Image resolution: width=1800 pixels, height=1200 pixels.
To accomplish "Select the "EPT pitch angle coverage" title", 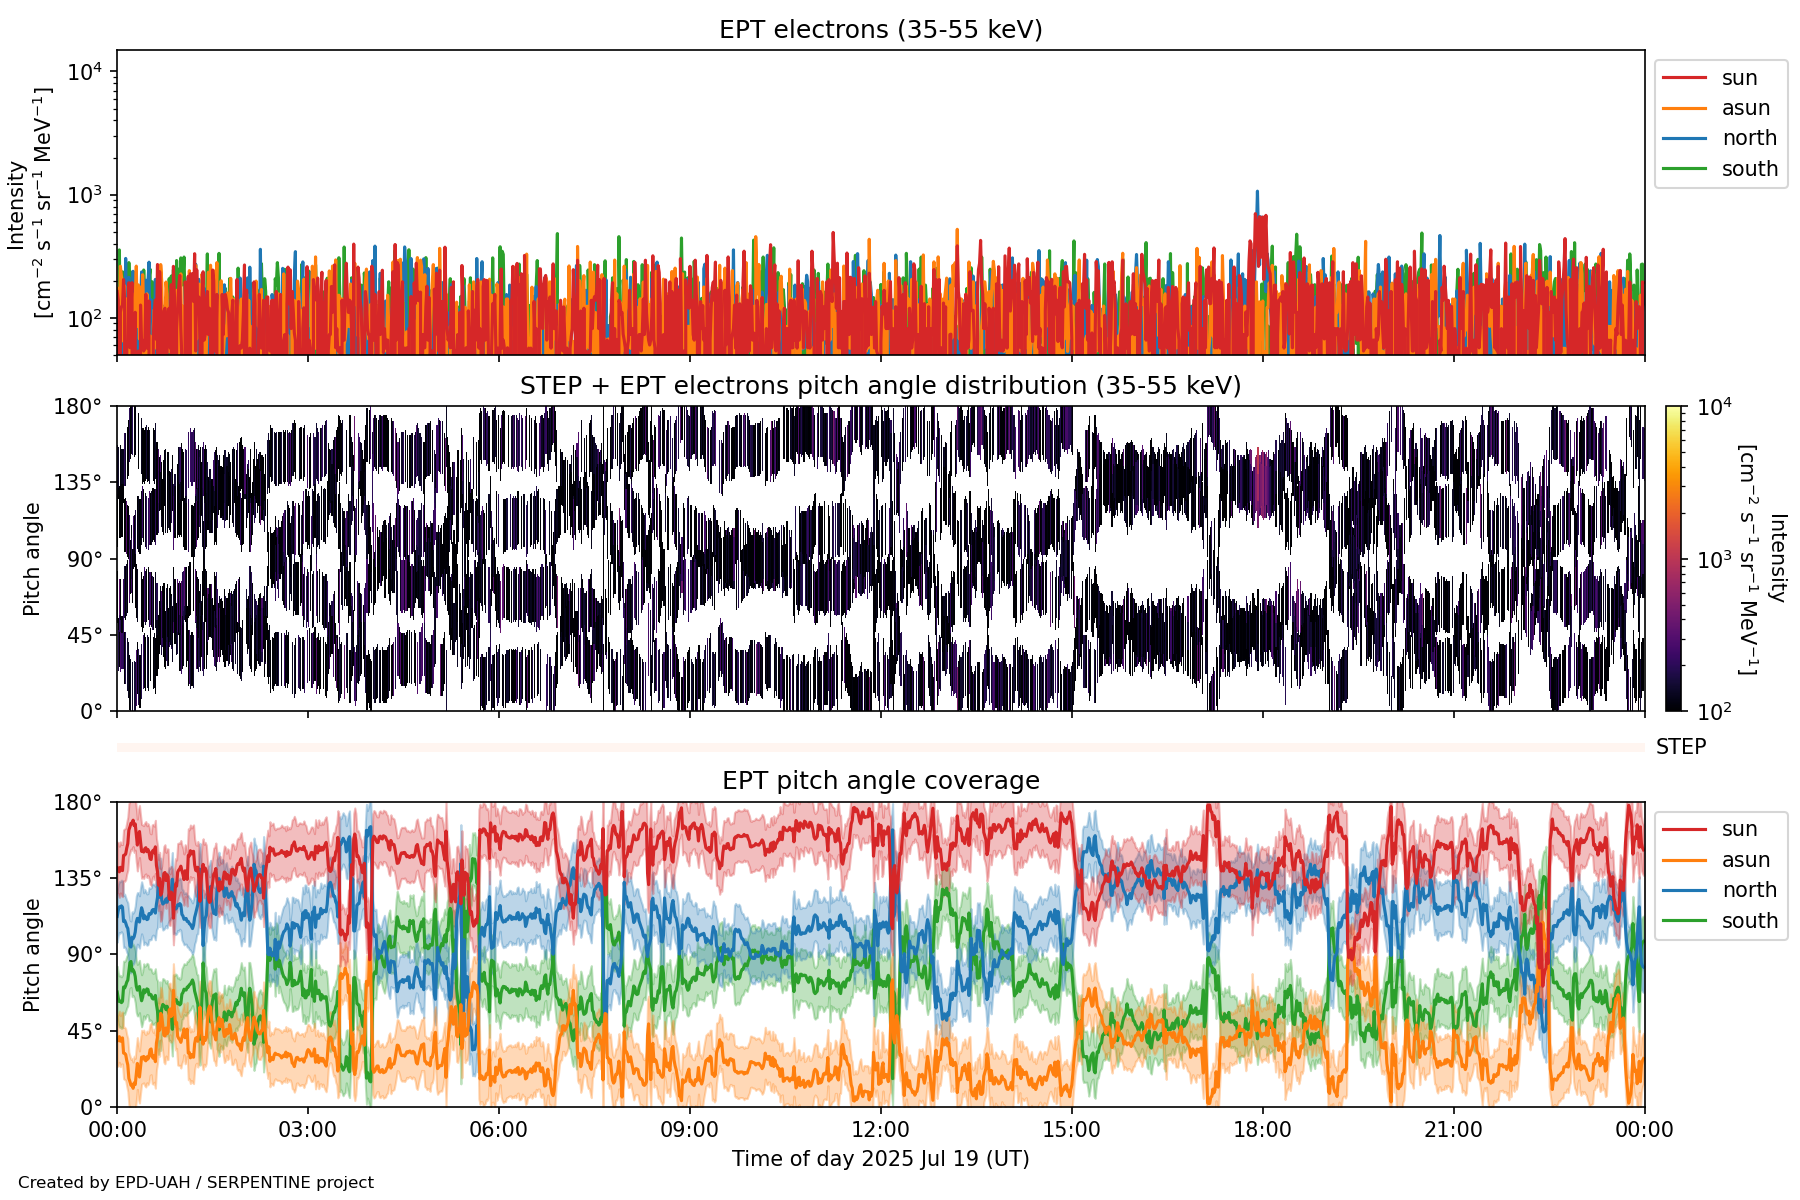I will [x=880, y=781].
